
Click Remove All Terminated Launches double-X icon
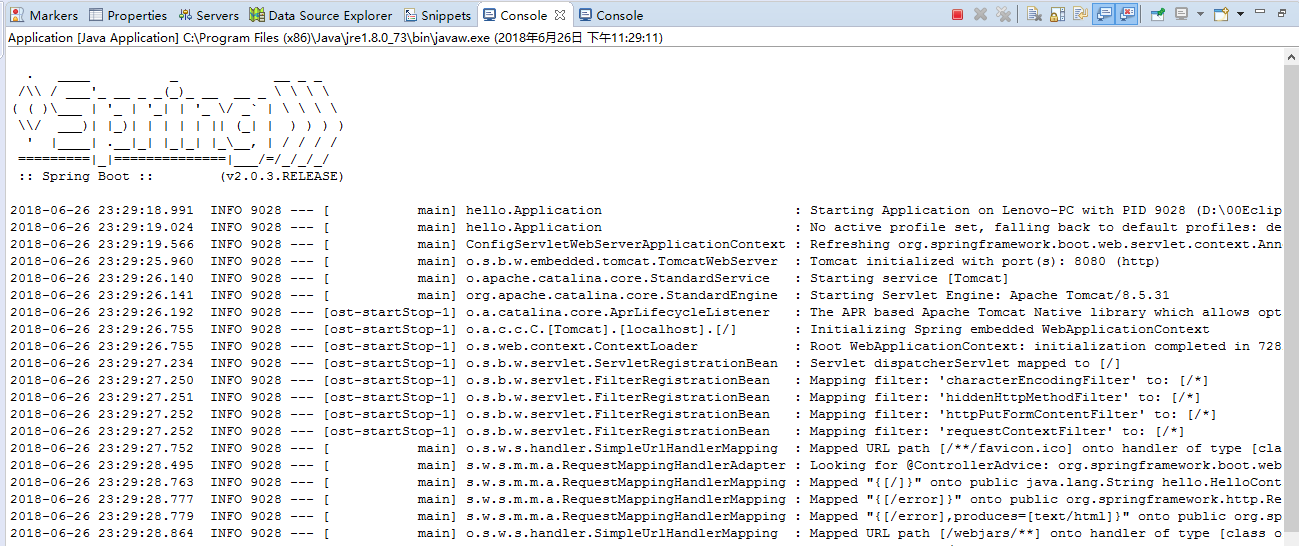1003,14
